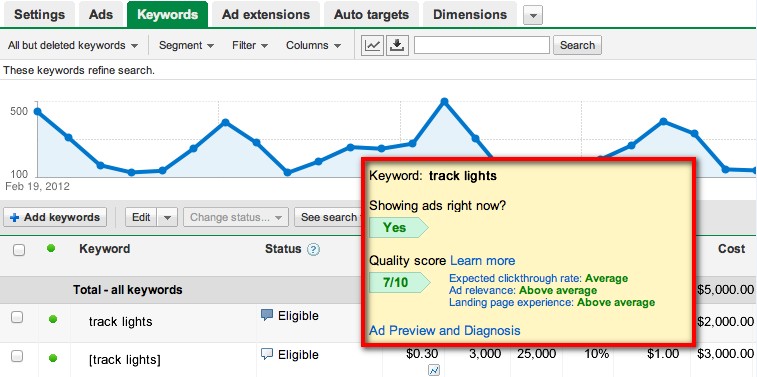Switch to the Settings tab
The height and width of the screenshot is (377, 757).
point(40,14)
